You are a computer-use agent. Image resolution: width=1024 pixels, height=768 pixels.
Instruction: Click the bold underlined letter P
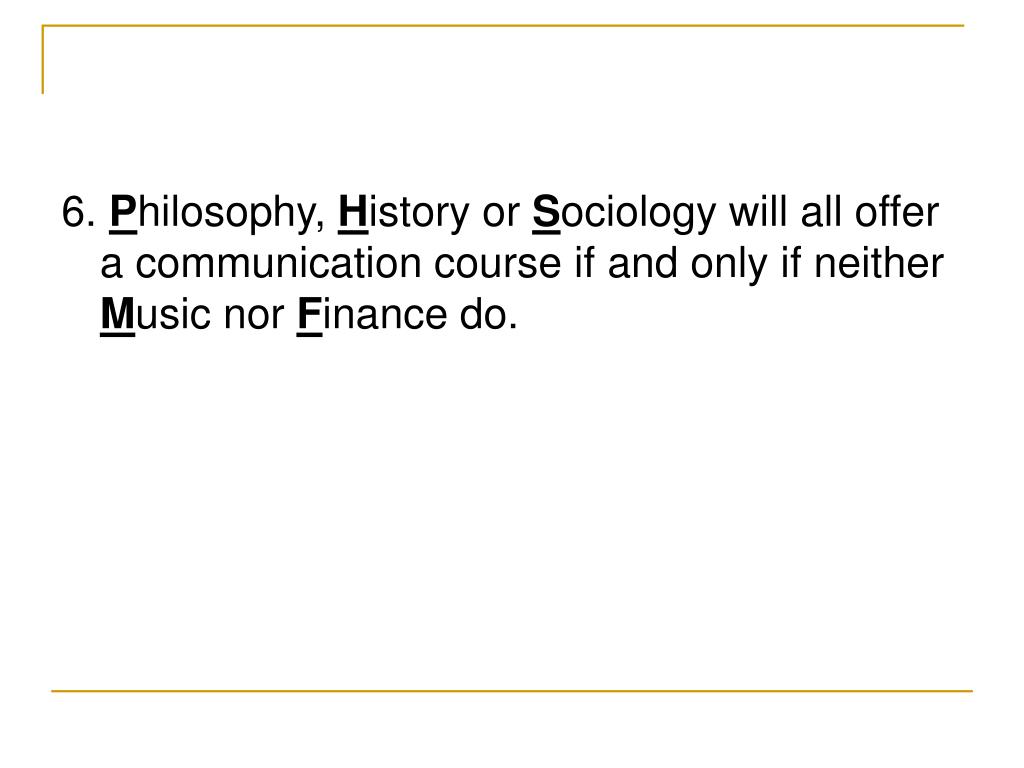[x=122, y=213]
